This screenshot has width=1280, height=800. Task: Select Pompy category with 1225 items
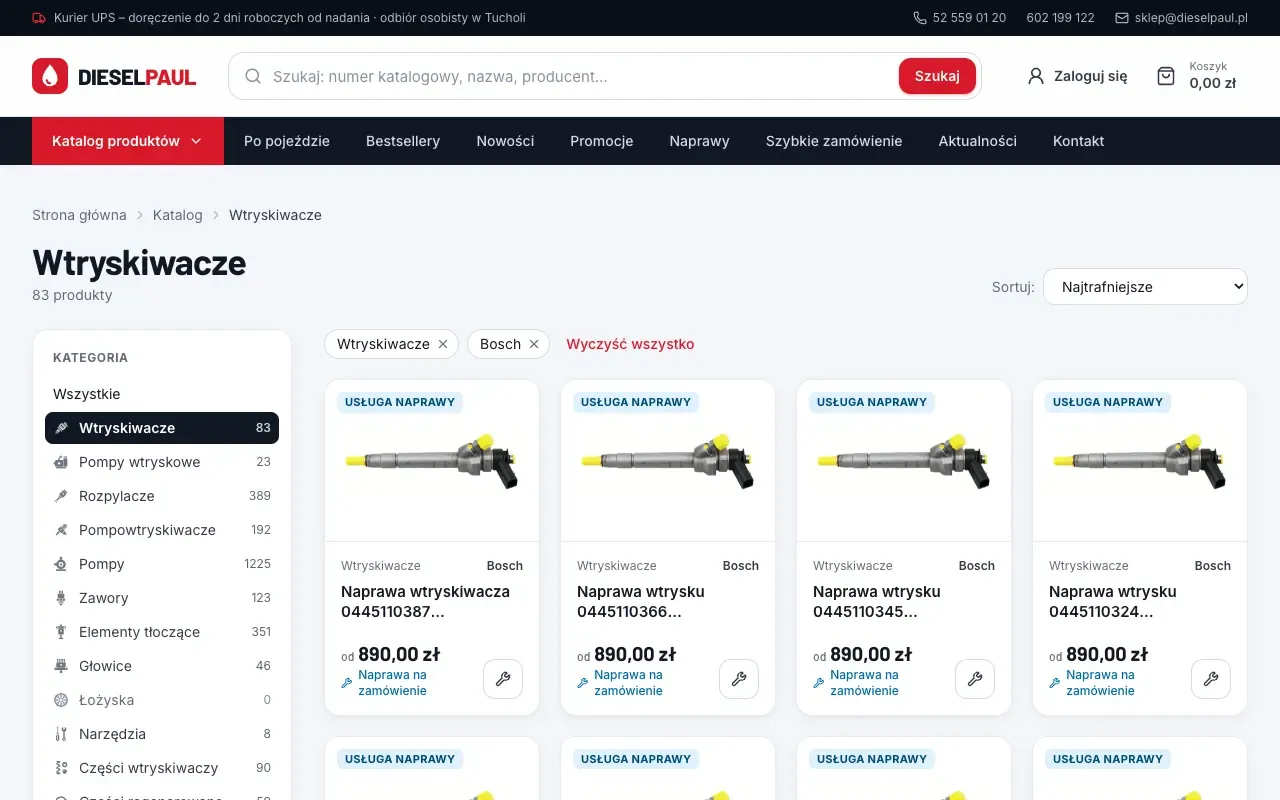click(x=162, y=564)
